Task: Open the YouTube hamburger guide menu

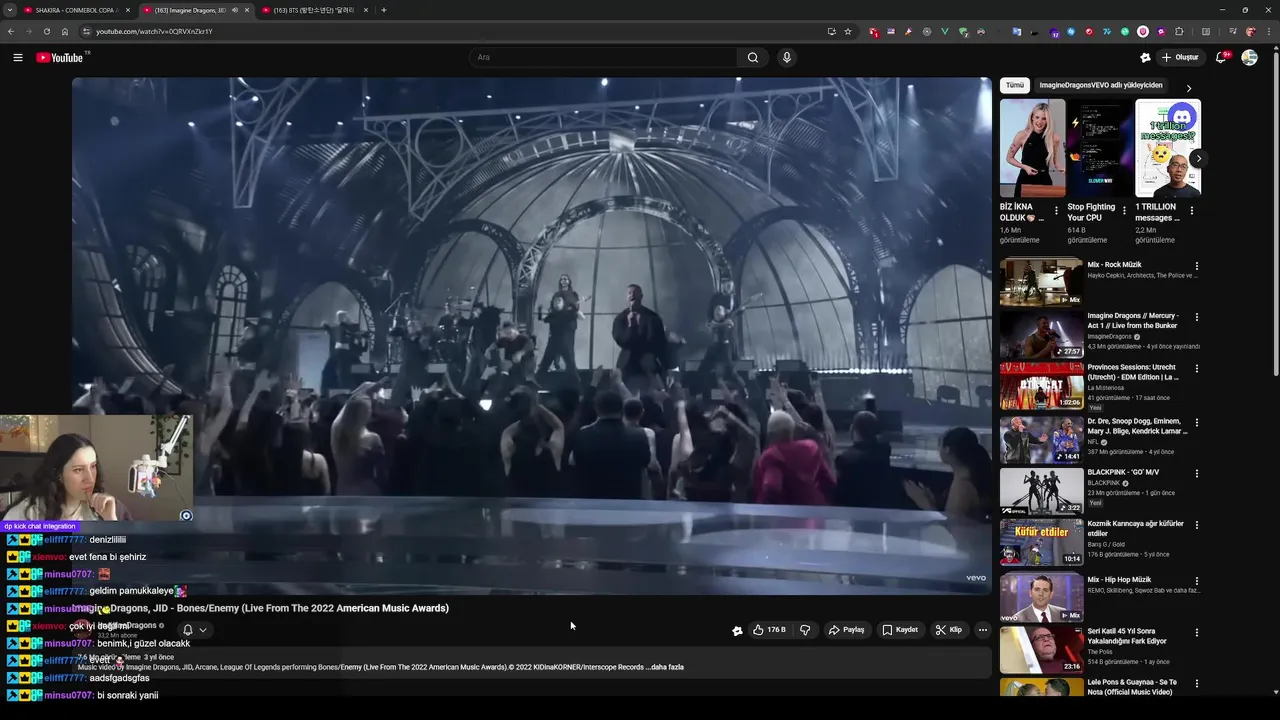Action: (x=17, y=57)
